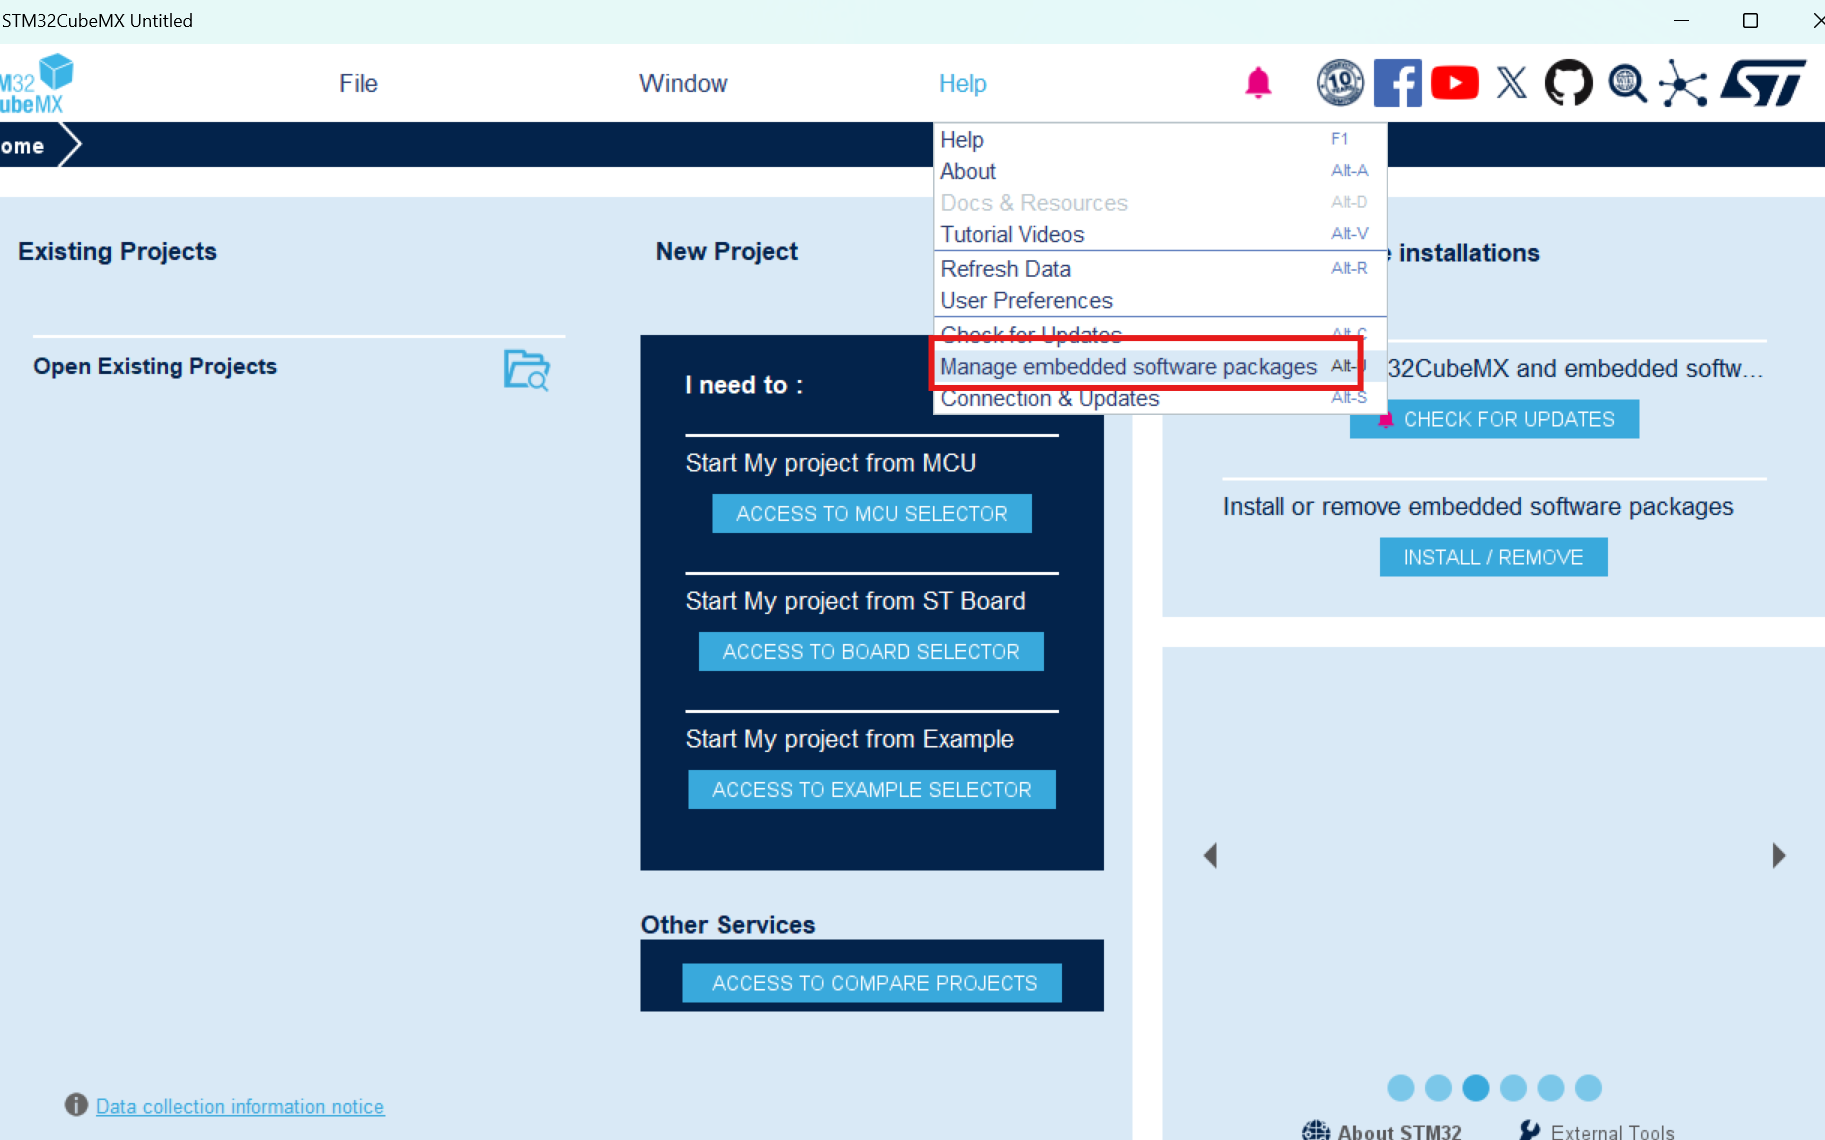Click the globe icon next to About STM32

click(x=1316, y=1131)
